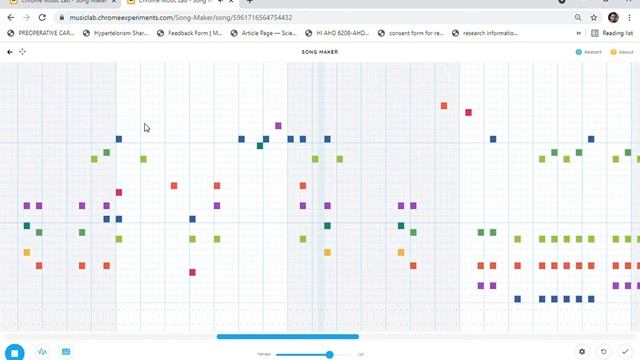Screen dimensions: 640x360
Task: Bookmark this page with the star
Action: [594, 18]
